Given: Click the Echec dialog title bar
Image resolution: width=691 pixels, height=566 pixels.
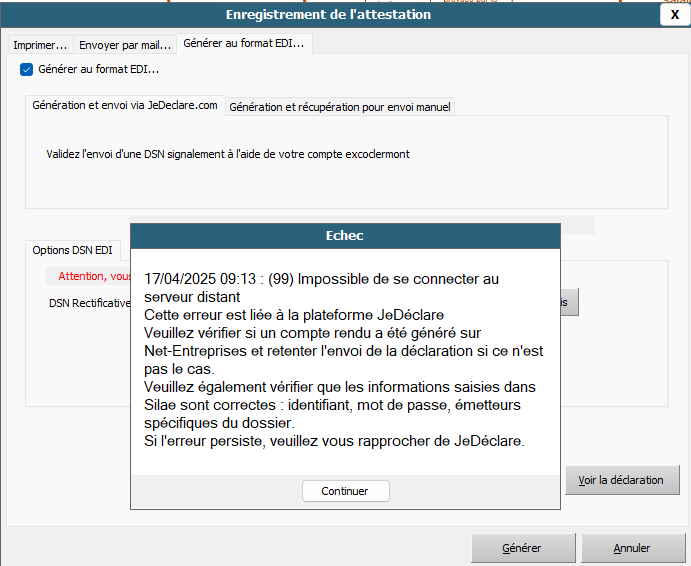Looking at the screenshot, I should [346, 235].
